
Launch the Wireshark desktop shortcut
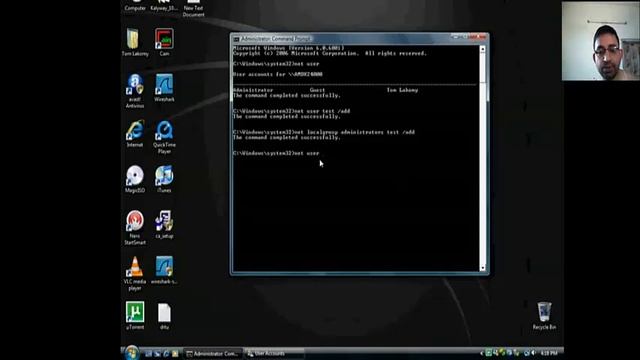click(164, 88)
